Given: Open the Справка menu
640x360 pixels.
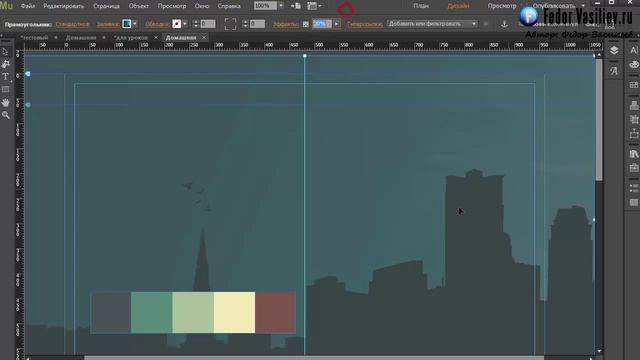Looking at the screenshot, I should pyautogui.click(x=229, y=6).
